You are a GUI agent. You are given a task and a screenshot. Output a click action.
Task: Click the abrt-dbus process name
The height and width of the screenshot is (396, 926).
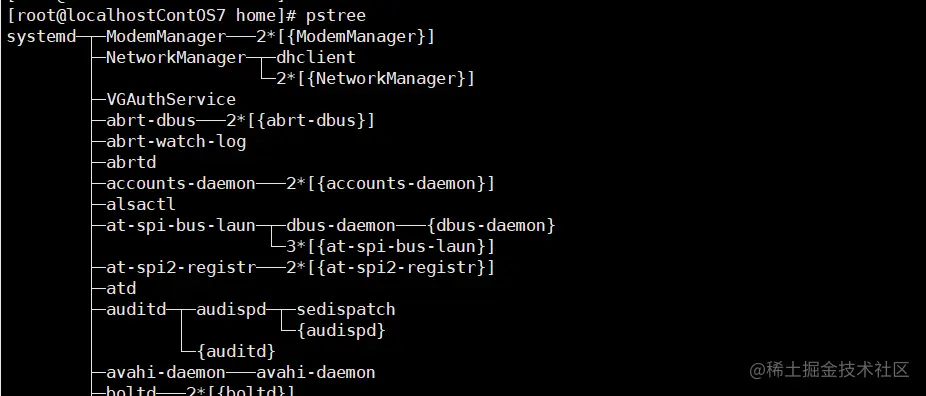coord(151,120)
